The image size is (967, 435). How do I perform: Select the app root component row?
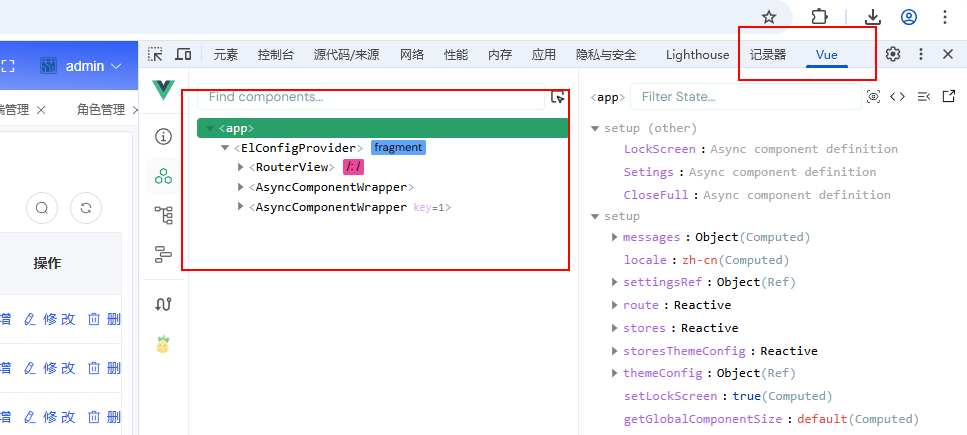point(382,128)
